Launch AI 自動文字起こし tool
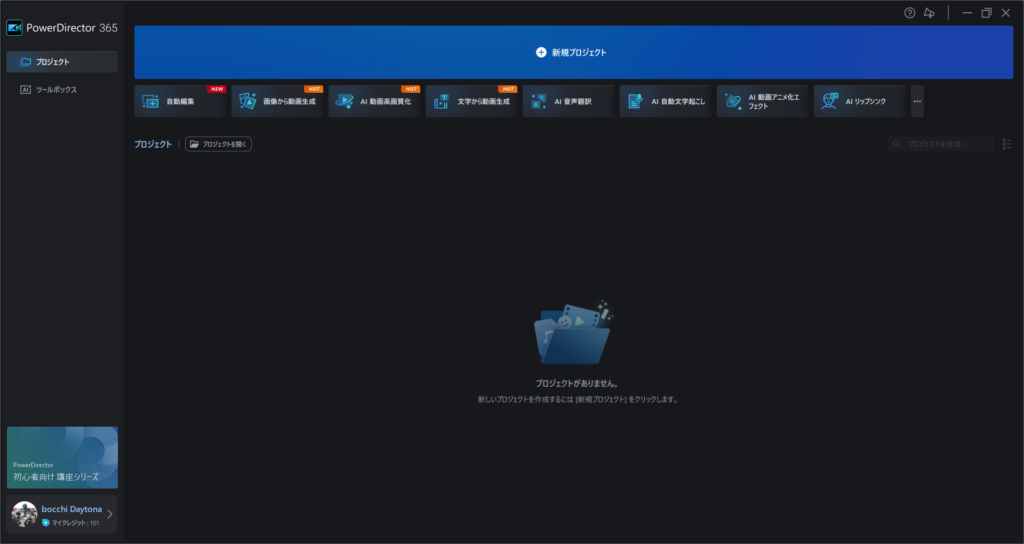1024x544 pixels. (665, 101)
